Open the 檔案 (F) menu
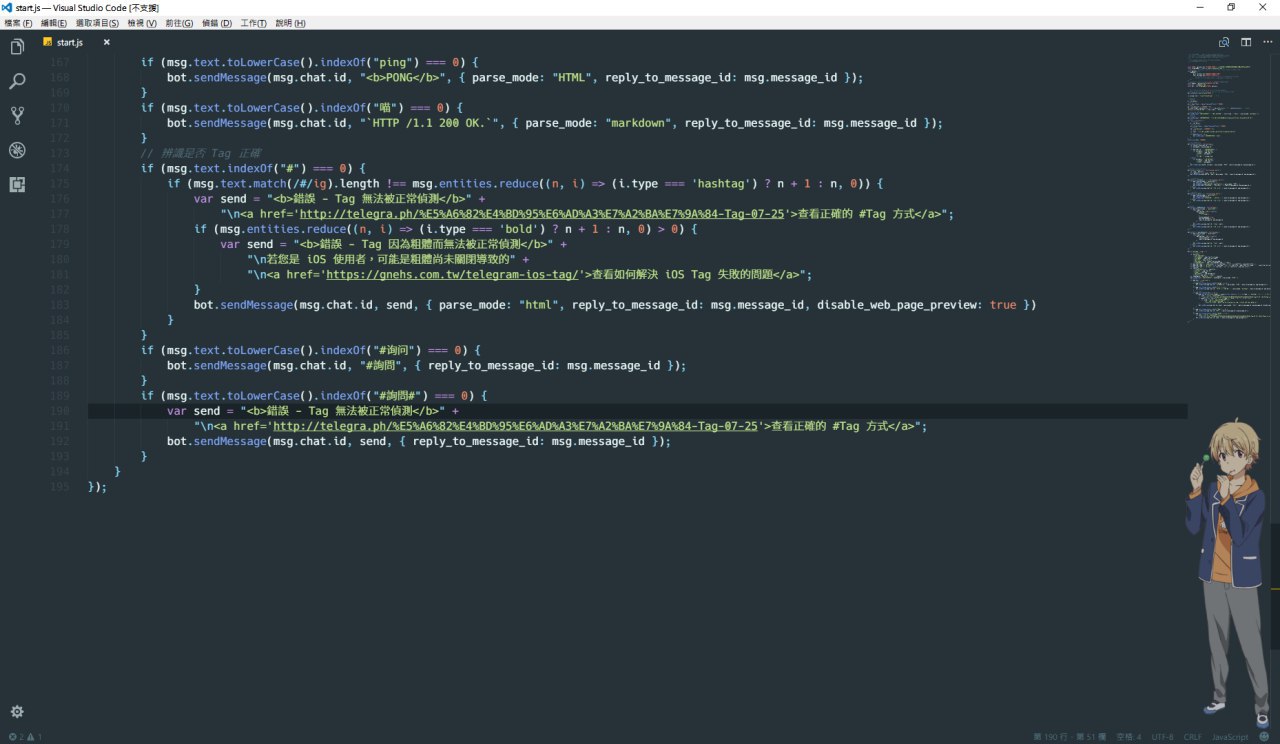Screen dimensions: 1280x744 pos(18,23)
